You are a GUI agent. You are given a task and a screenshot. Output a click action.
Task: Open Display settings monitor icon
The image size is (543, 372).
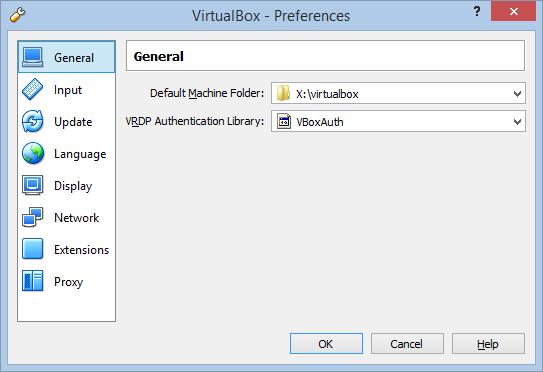[33, 185]
